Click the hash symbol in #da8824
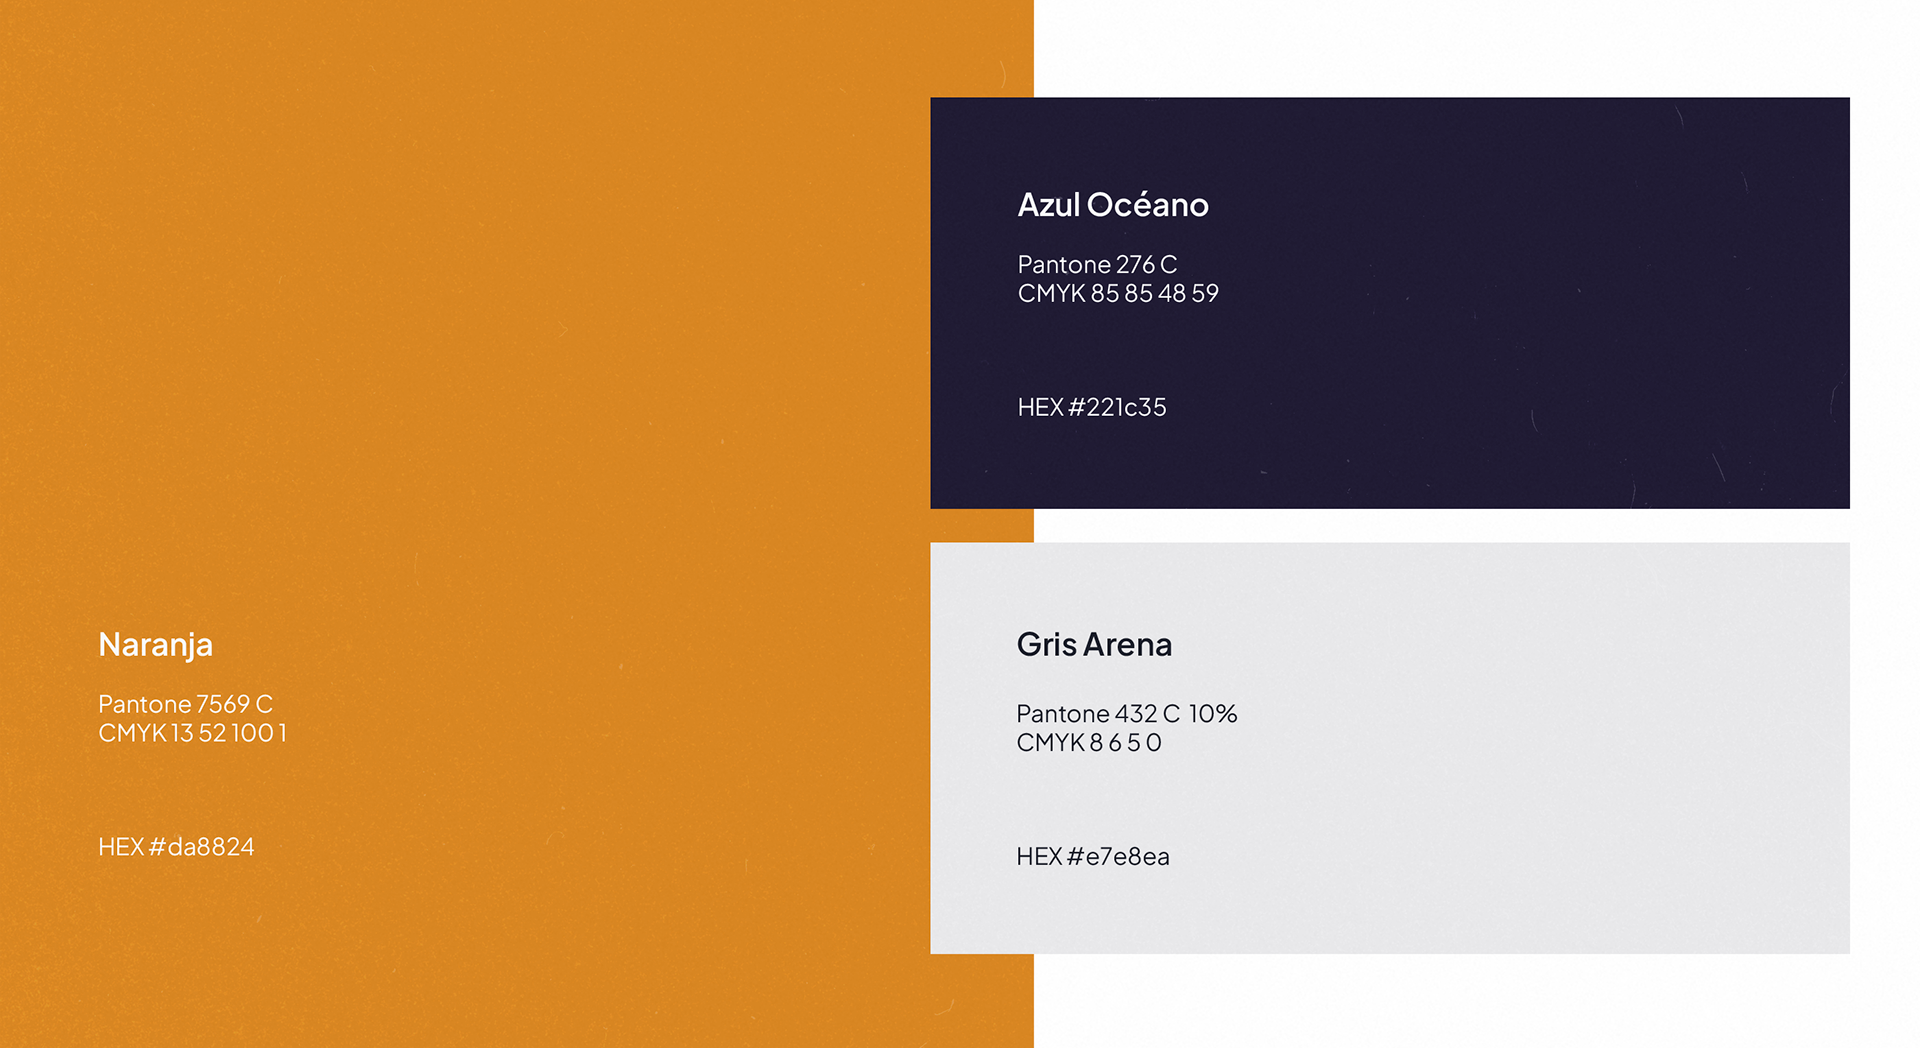 (157, 847)
